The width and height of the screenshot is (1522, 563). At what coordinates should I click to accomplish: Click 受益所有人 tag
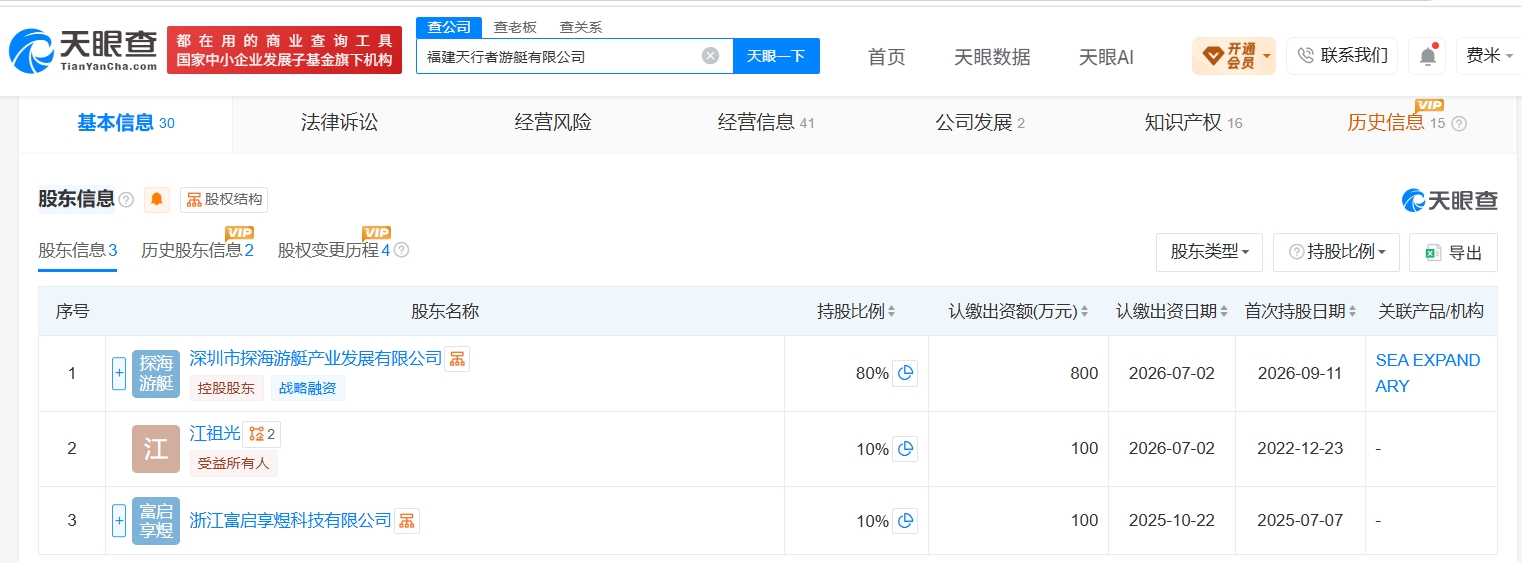click(x=233, y=463)
